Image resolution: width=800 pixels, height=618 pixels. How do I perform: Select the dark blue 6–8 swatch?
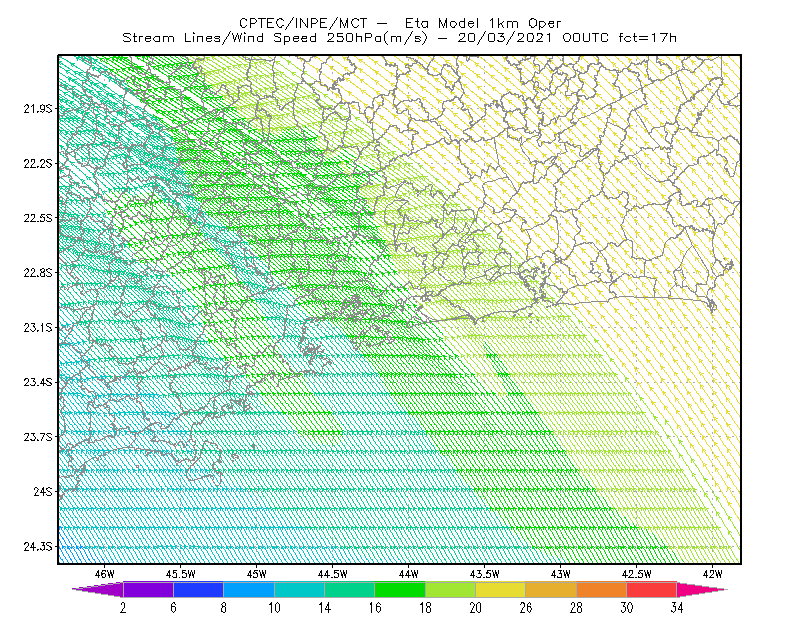coord(198,589)
